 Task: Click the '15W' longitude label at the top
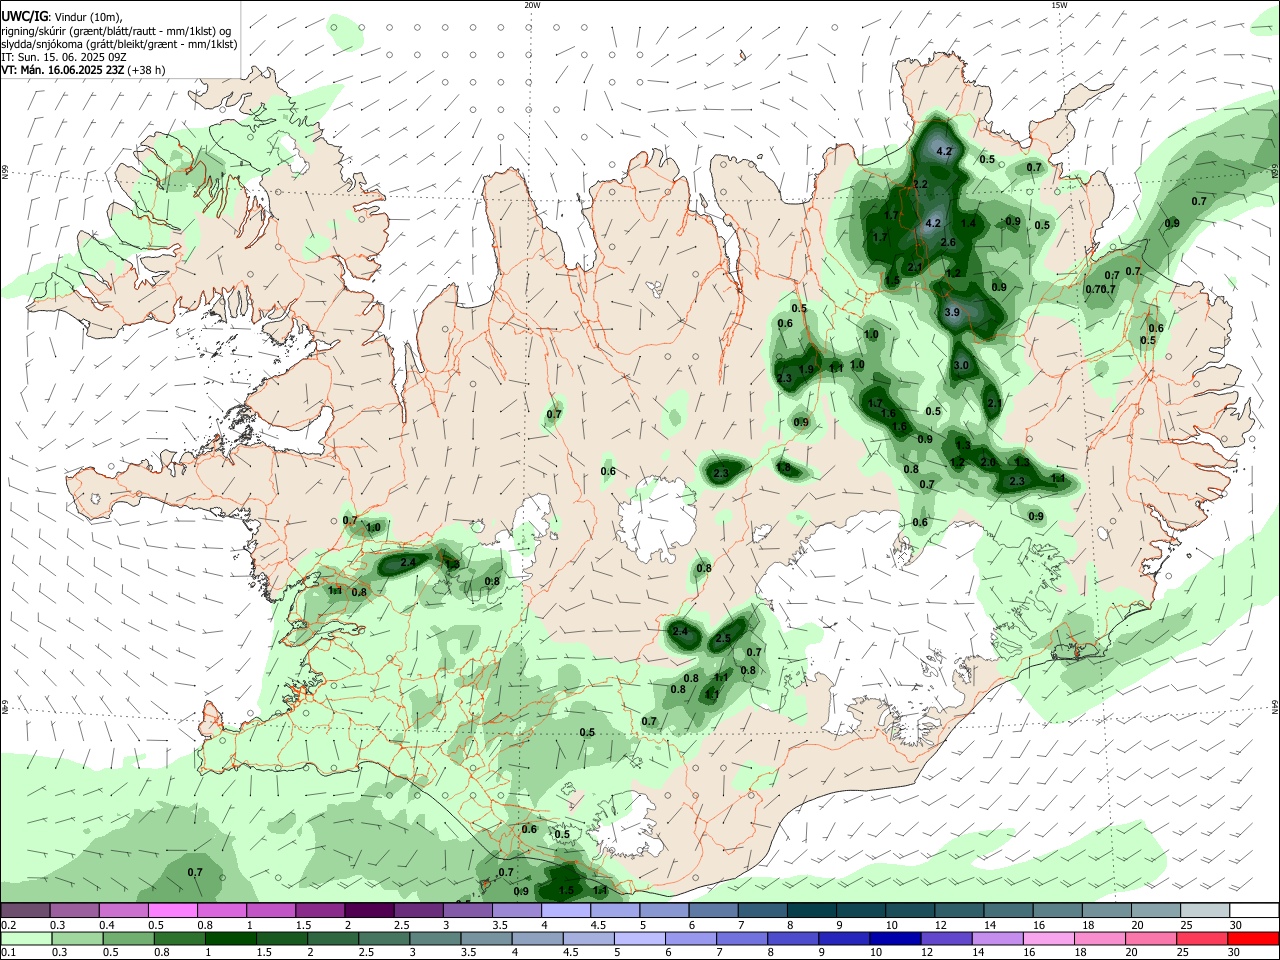click(1058, 5)
